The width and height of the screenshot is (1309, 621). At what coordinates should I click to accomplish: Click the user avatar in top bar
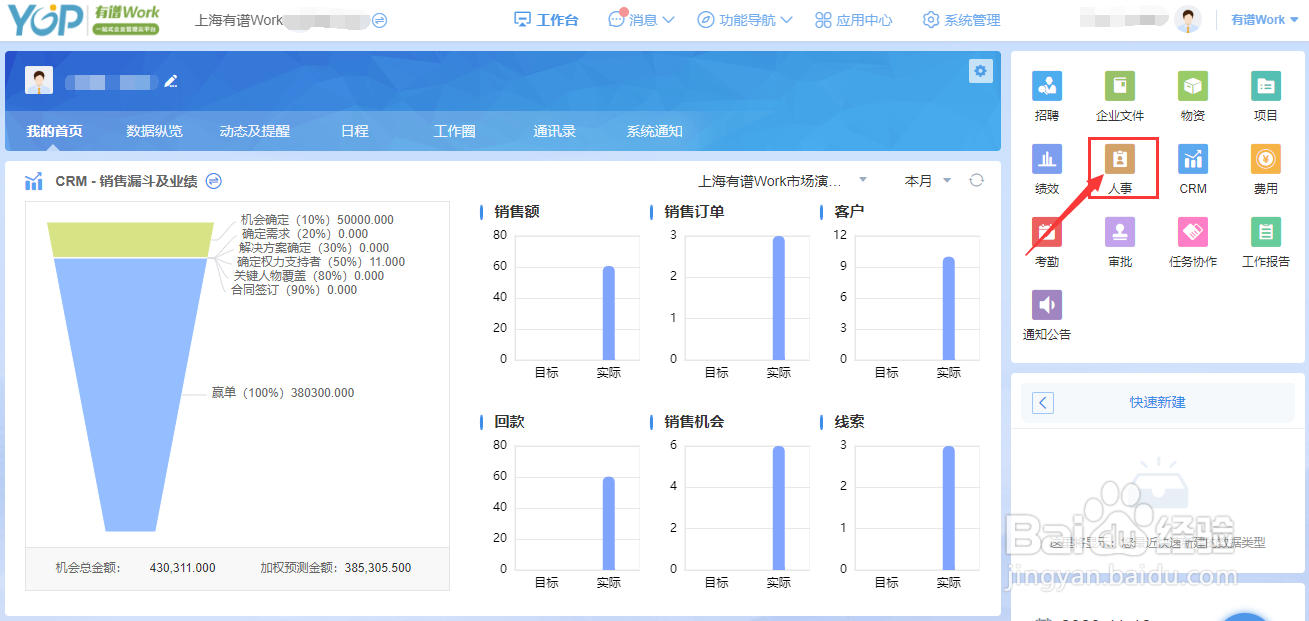pyautogui.click(x=1188, y=19)
